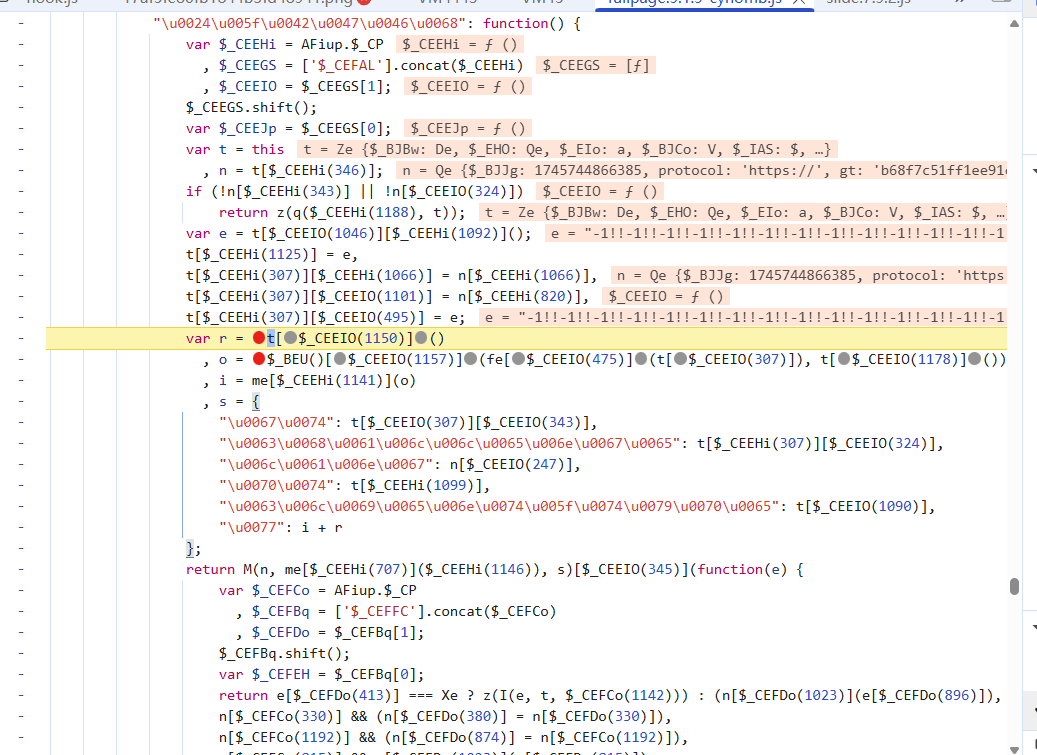Click the number 1188 in the return z(q( line

pos(392,212)
